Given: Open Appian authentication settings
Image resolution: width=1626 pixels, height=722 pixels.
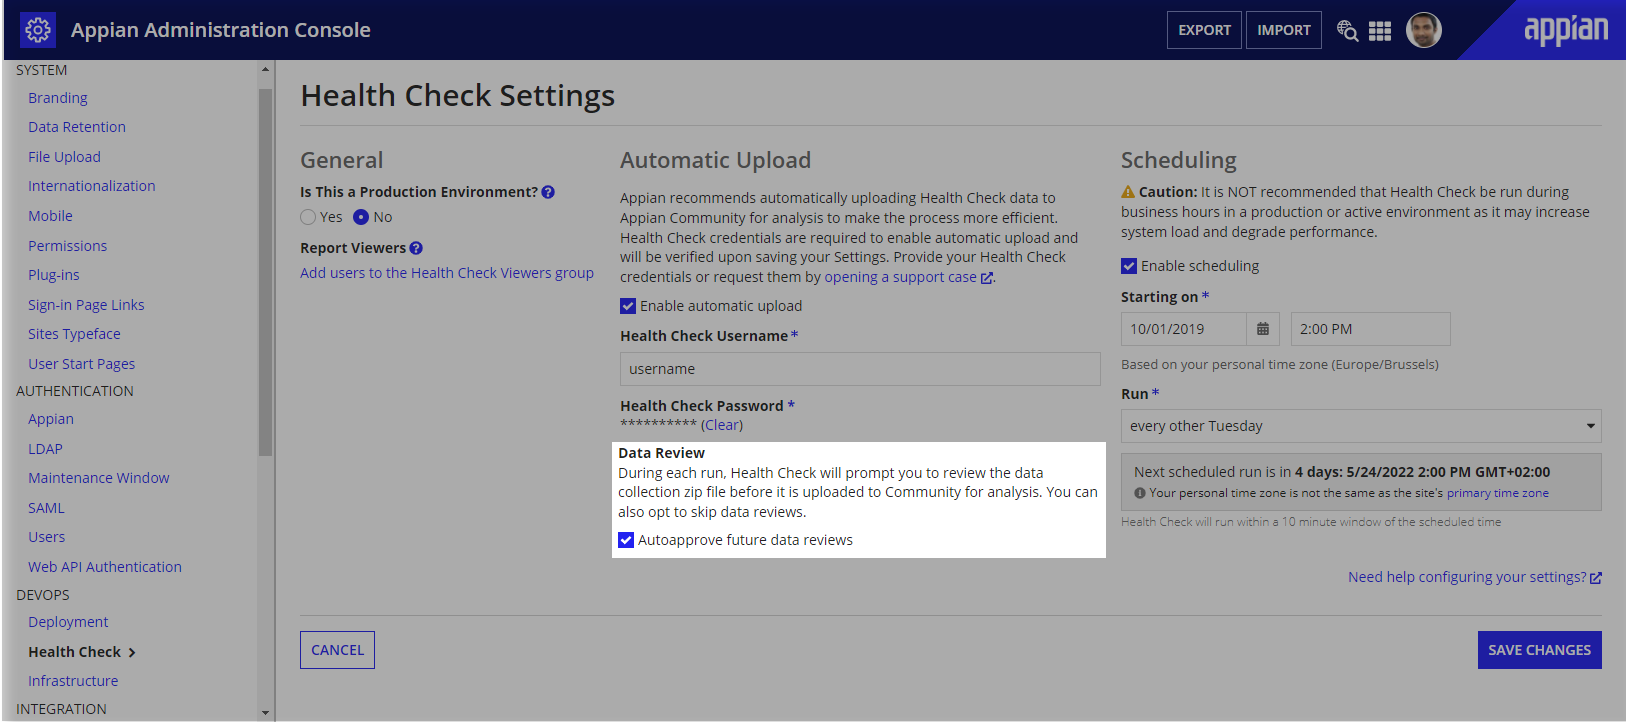Looking at the screenshot, I should [x=51, y=419].
